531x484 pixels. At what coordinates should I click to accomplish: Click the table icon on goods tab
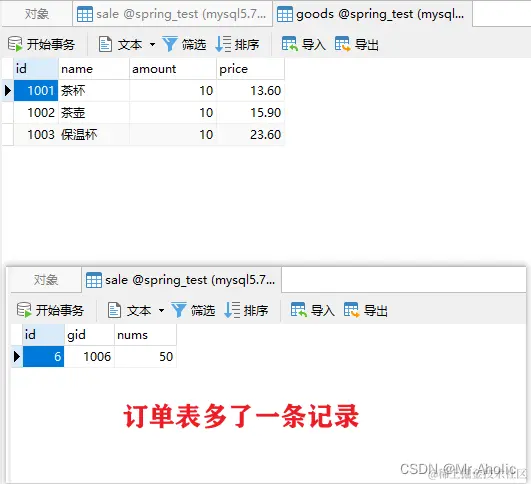[x=285, y=14]
